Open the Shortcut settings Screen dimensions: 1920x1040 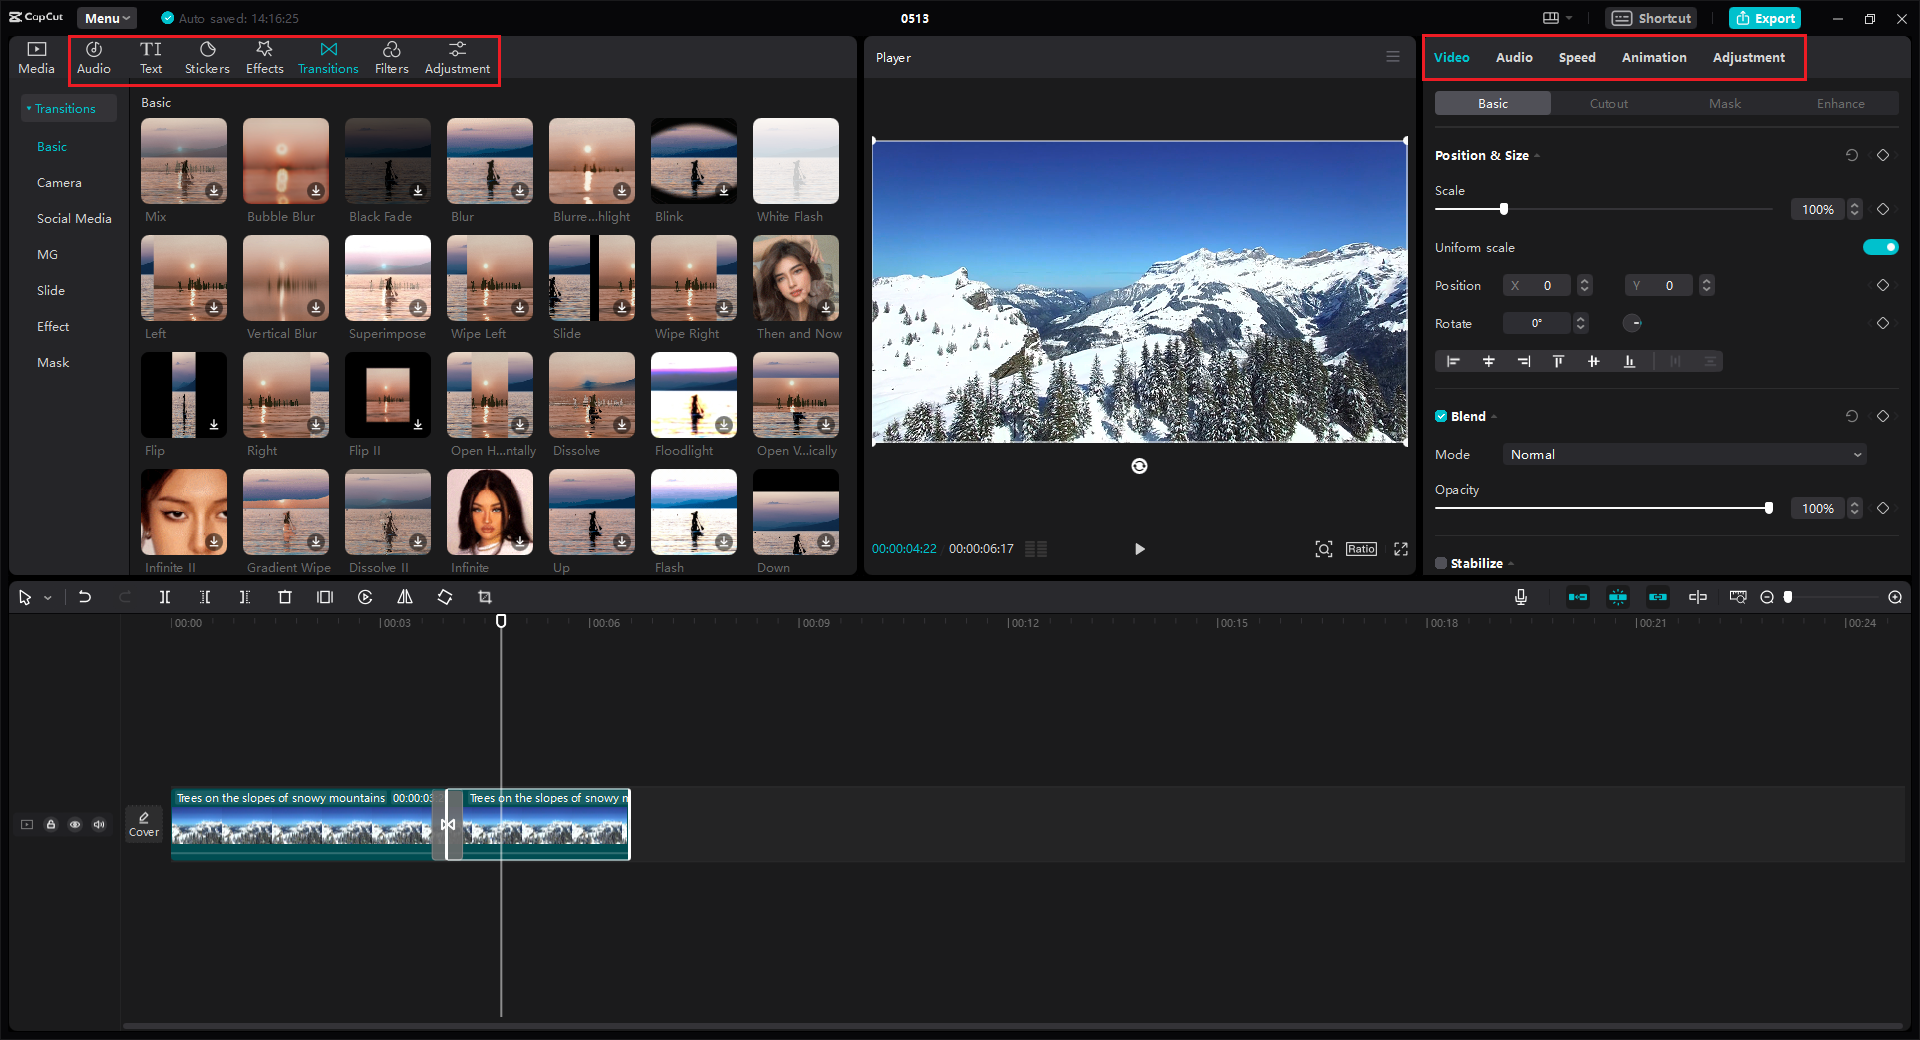point(1650,18)
